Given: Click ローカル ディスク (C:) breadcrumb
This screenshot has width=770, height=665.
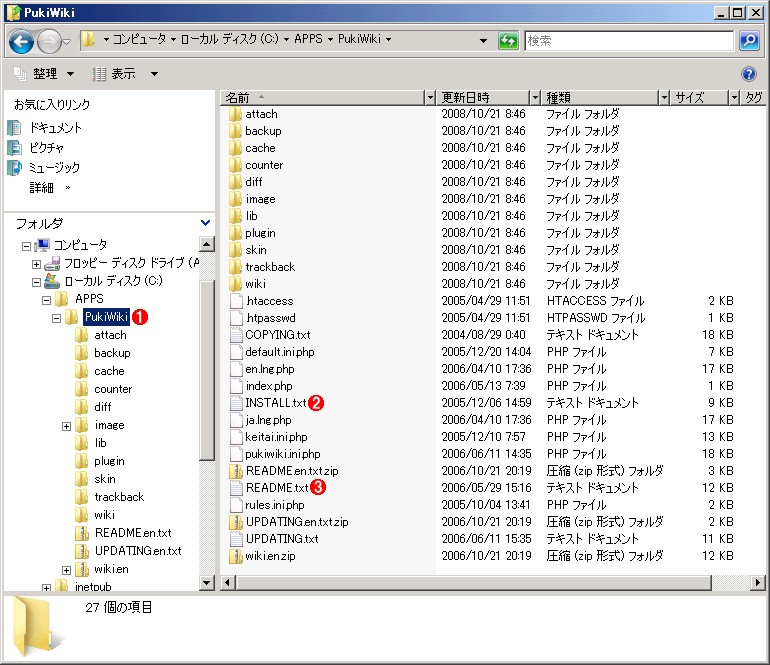Looking at the screenshot, I should (229, 39).
